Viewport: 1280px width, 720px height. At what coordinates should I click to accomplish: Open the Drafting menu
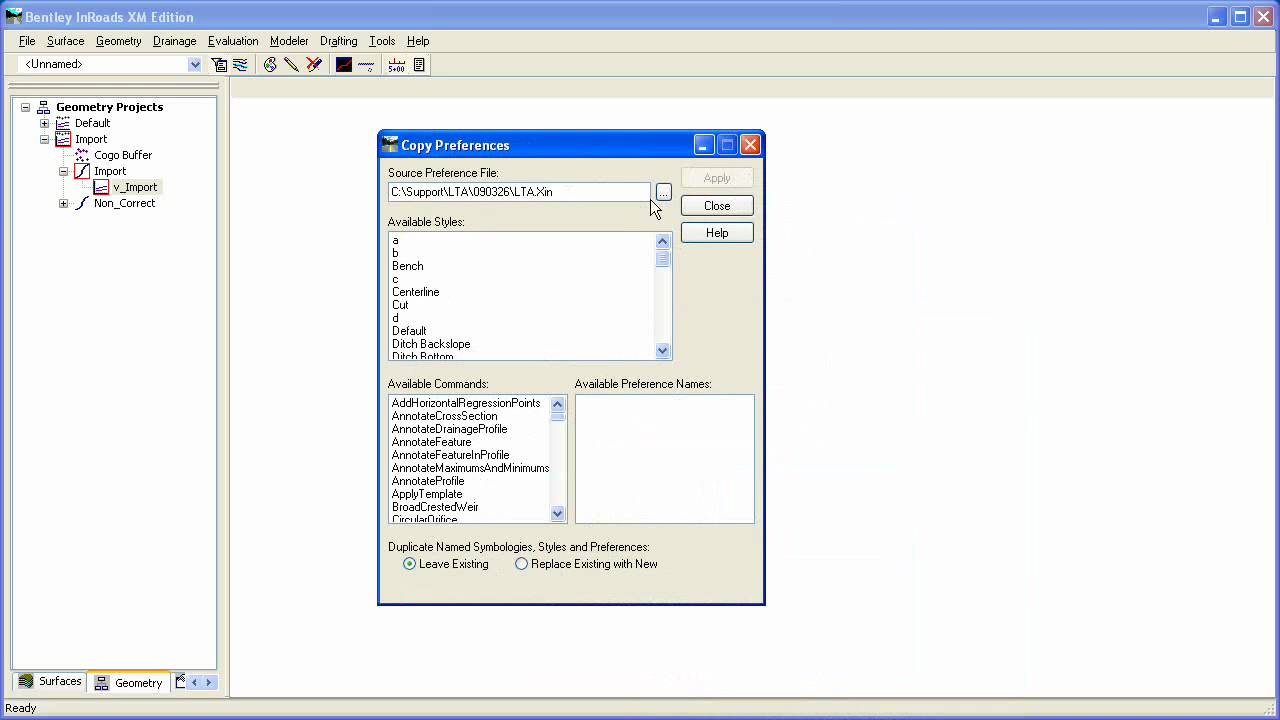click(x=339, y=41)
